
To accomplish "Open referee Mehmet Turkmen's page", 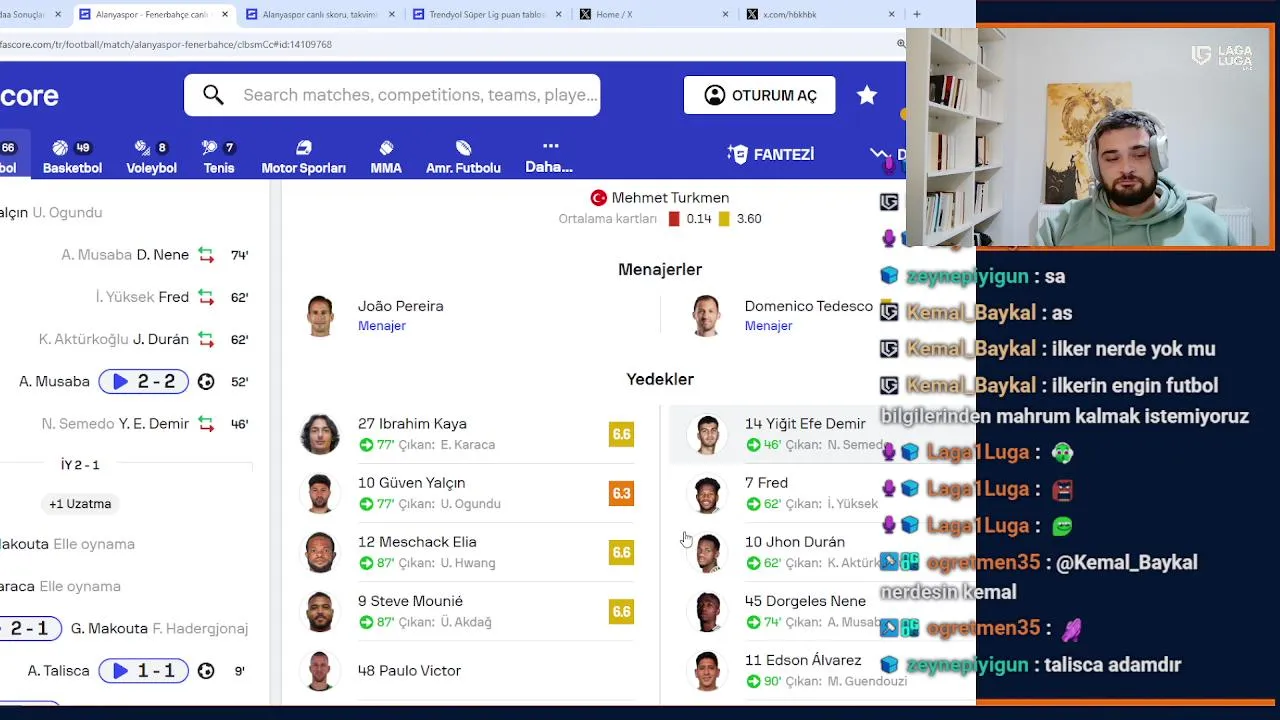I will point(670,198).
